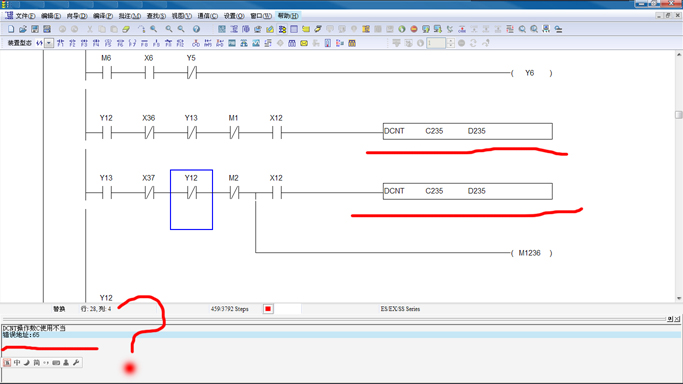The width and height of the screenshot is (683, 384).
Task: Click the red indicator square in status bar
Action: (x=268, y=309)
